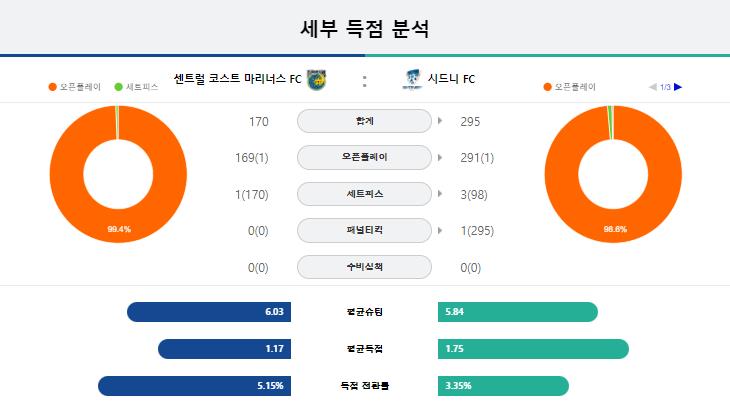Expand arrow next to 세트피스 row
The width and height of the screenshot is (730, 405).
[x=440, y=194]
